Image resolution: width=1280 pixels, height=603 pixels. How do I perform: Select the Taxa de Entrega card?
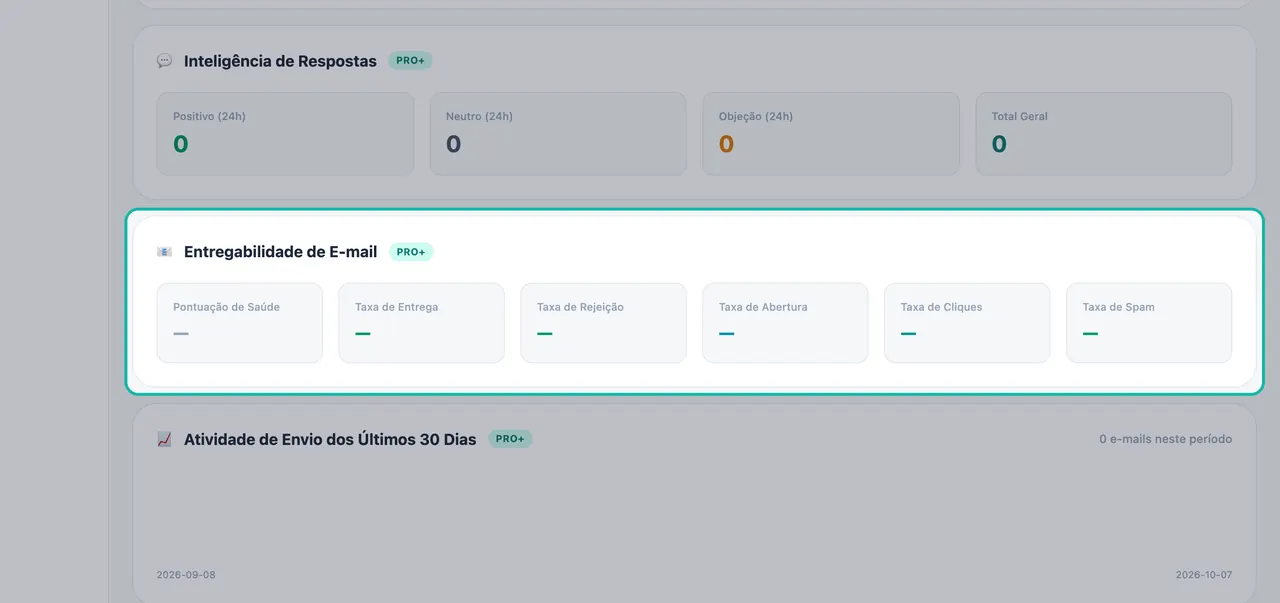[x=422, y=323]
